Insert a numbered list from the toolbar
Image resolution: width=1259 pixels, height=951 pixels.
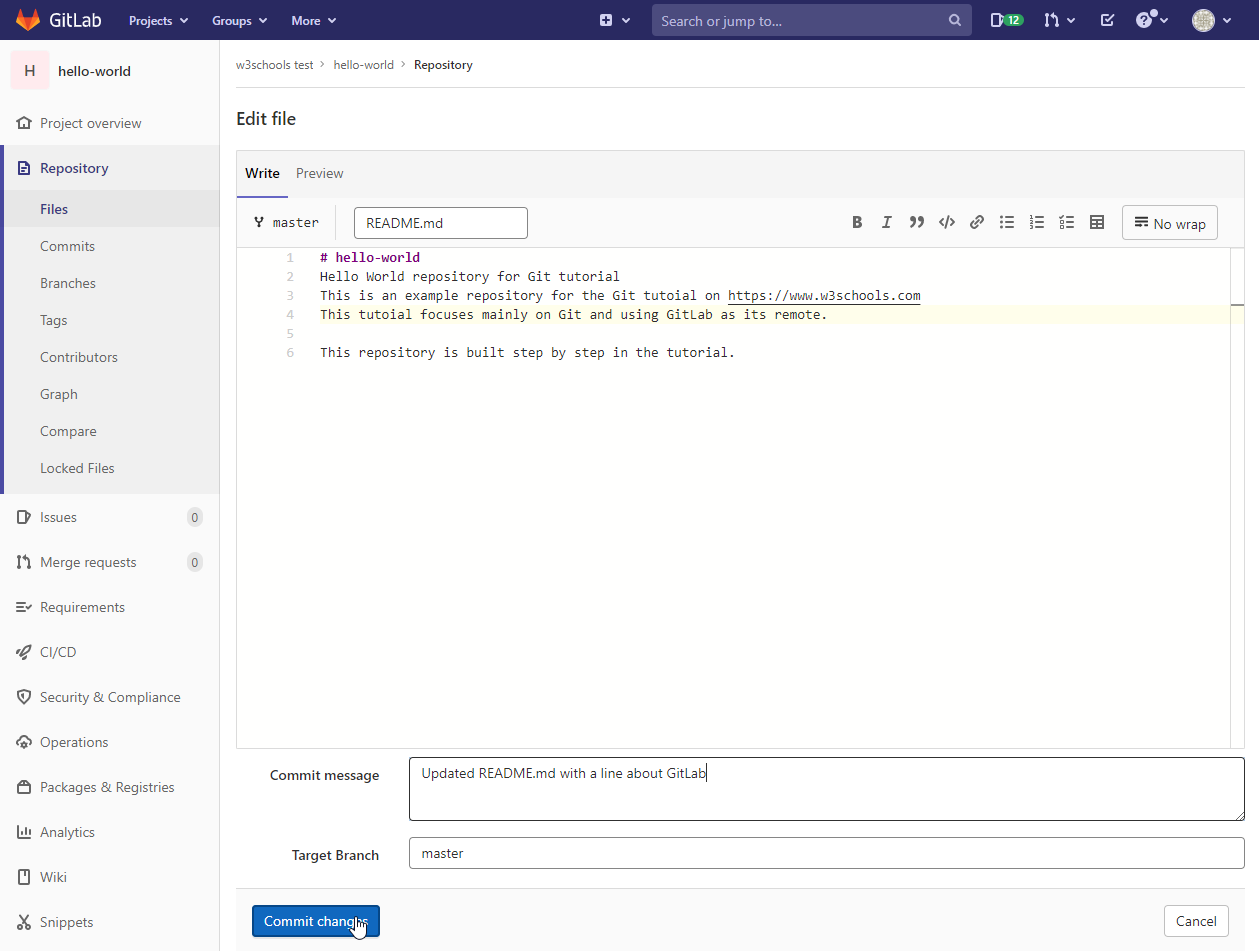click(1037, 223)
